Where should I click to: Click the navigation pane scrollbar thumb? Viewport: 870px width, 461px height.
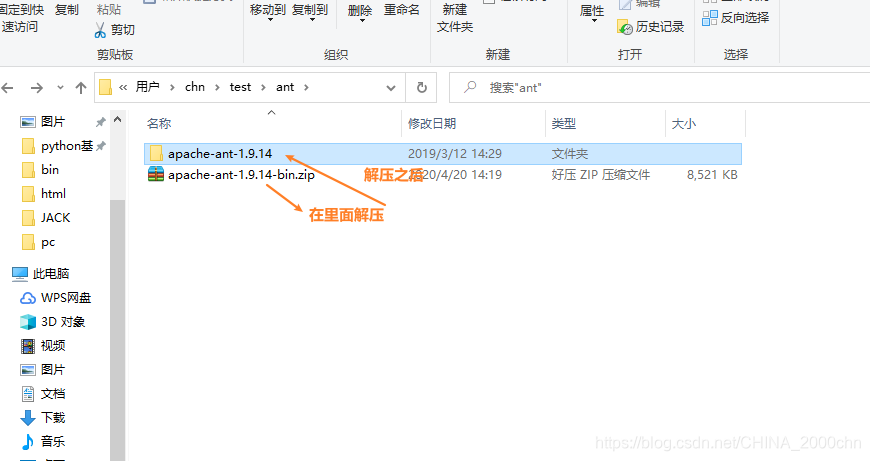[117, 330]
